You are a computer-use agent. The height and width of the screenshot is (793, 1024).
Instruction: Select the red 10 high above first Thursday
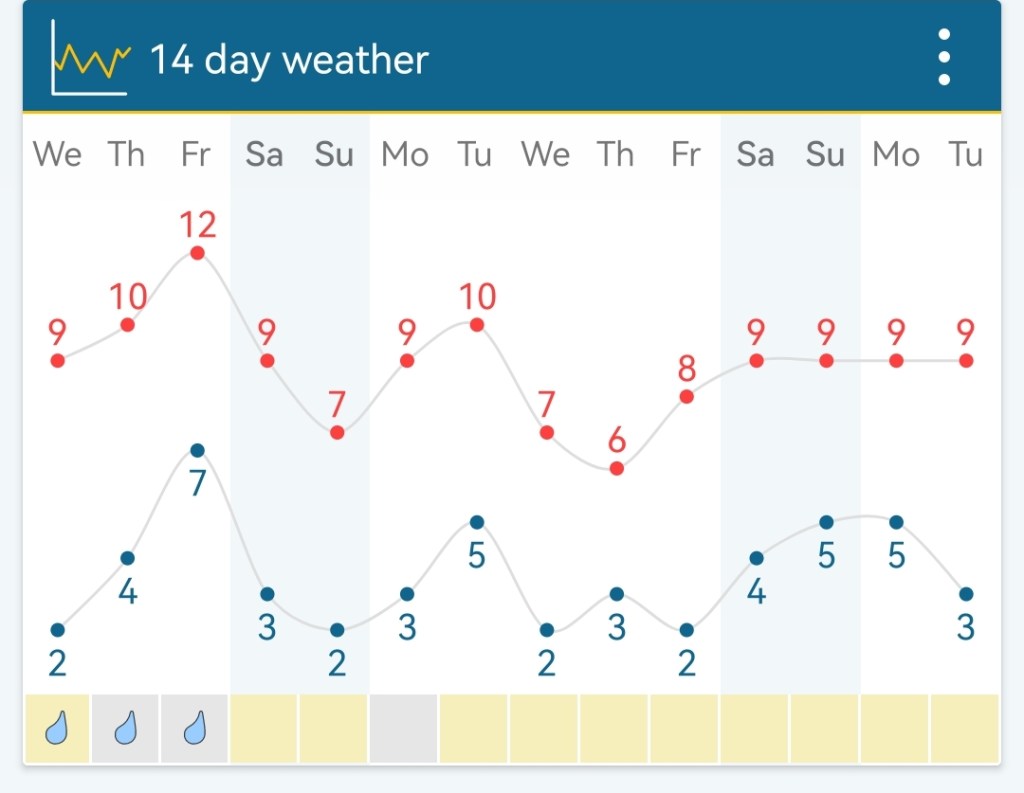(x=127, y=325)
